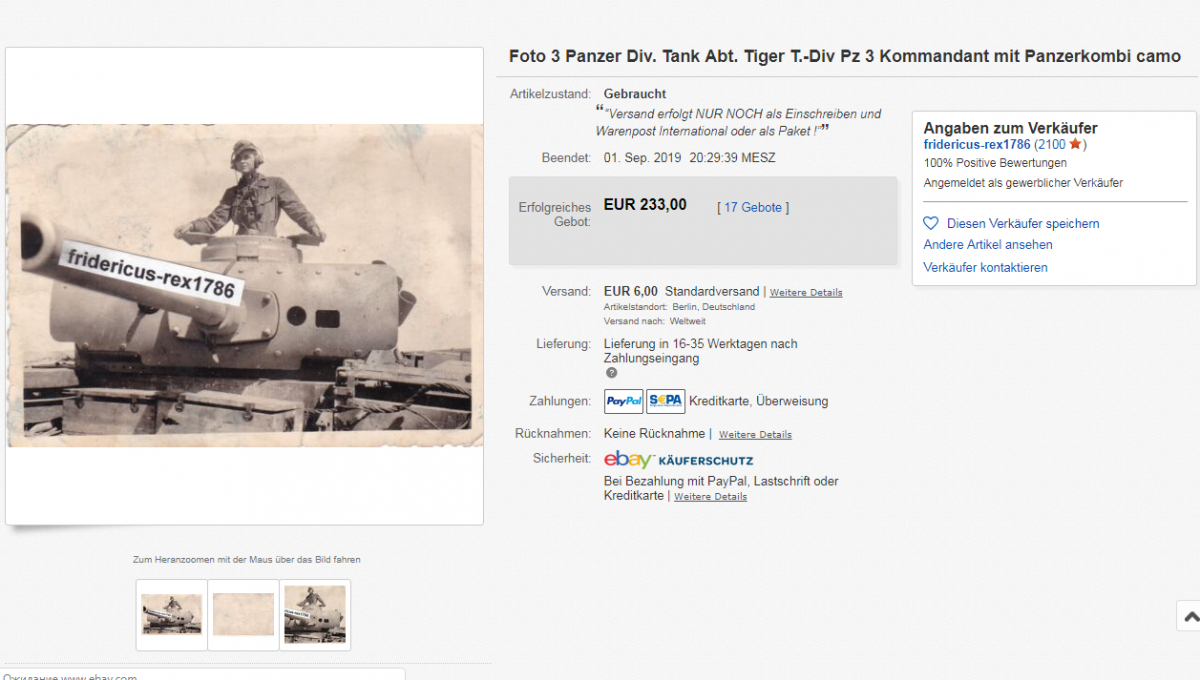
Task: Open seller profile fridericus-rex1786
Action: click(976, 145)
